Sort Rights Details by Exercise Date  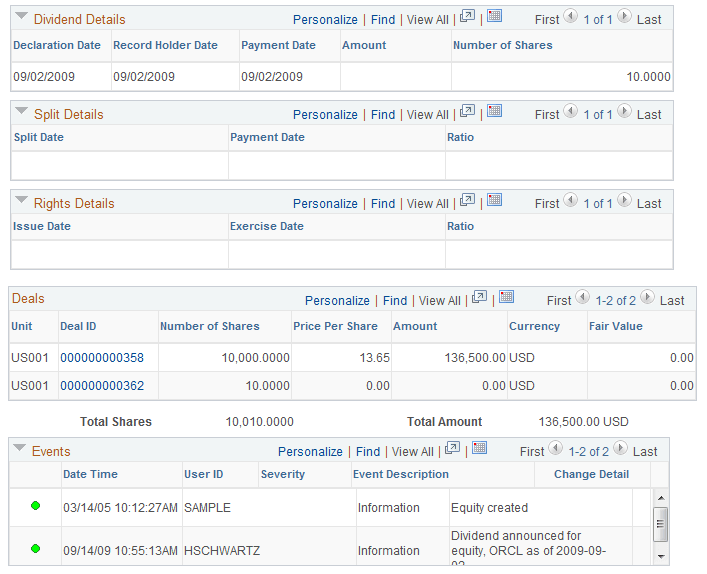click(267, 226)
